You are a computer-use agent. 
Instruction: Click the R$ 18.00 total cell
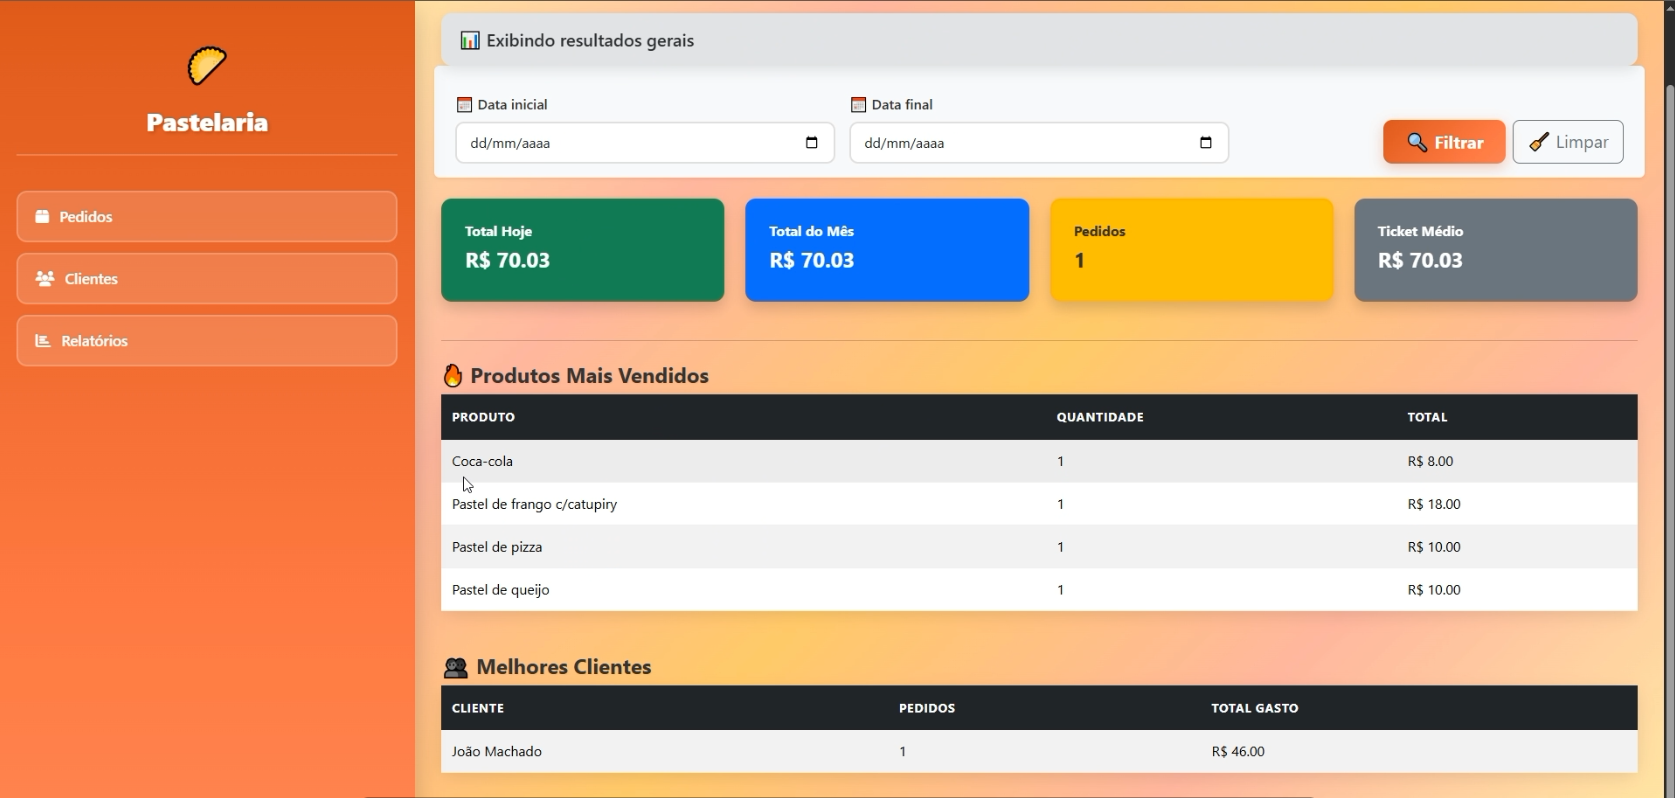[1434, 504]
